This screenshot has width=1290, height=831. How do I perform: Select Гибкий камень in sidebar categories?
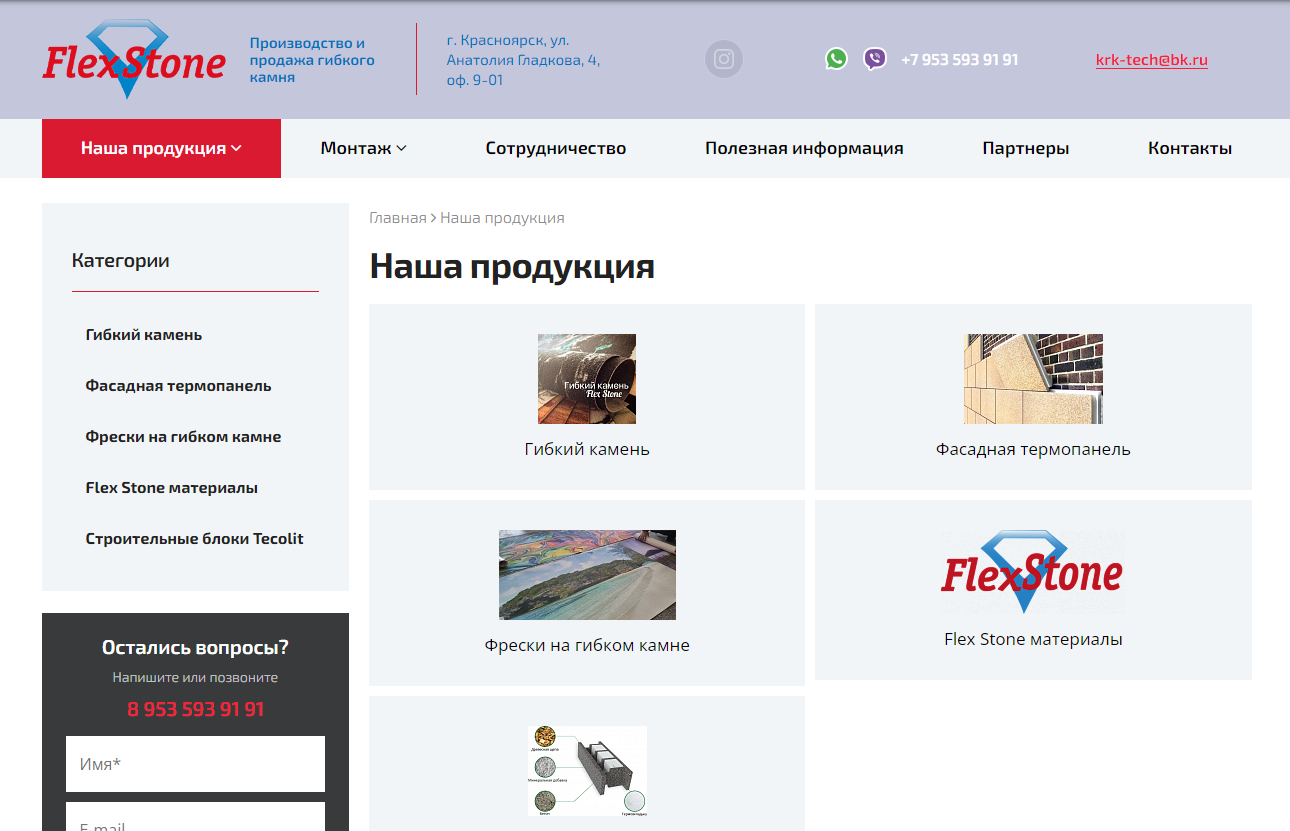144,335
